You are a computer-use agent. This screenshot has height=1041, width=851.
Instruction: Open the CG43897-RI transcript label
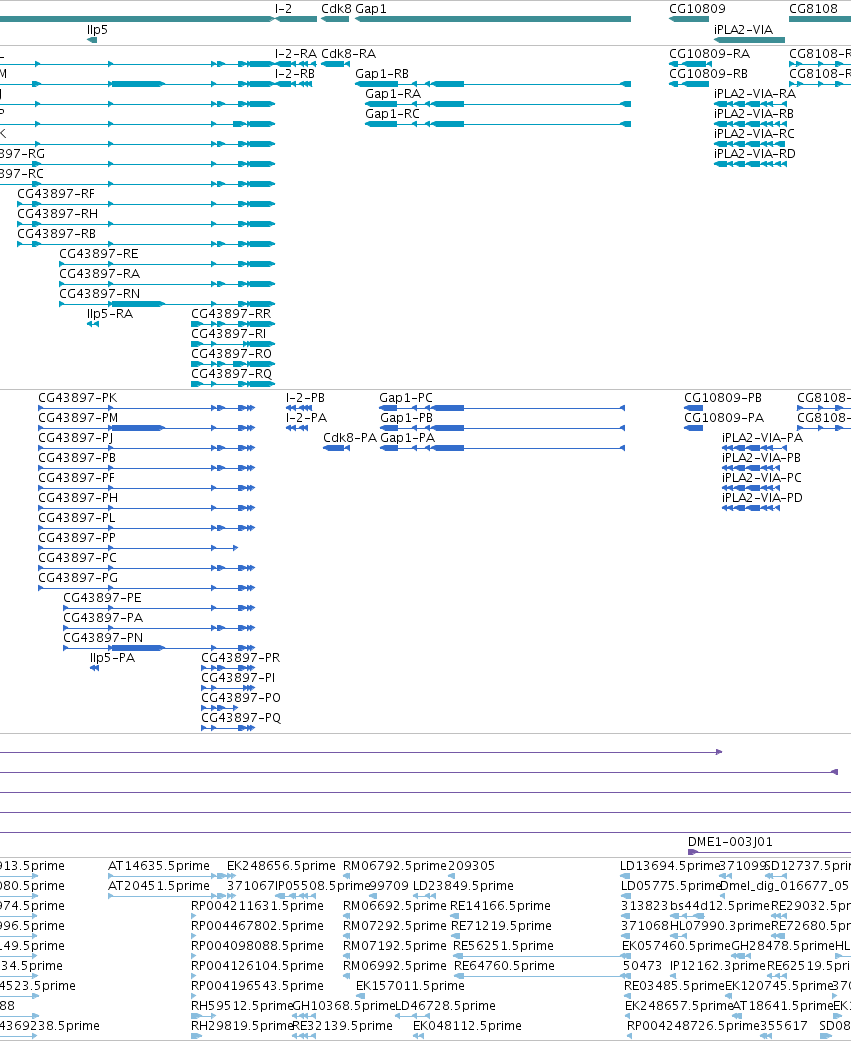(x=228, y=333)
